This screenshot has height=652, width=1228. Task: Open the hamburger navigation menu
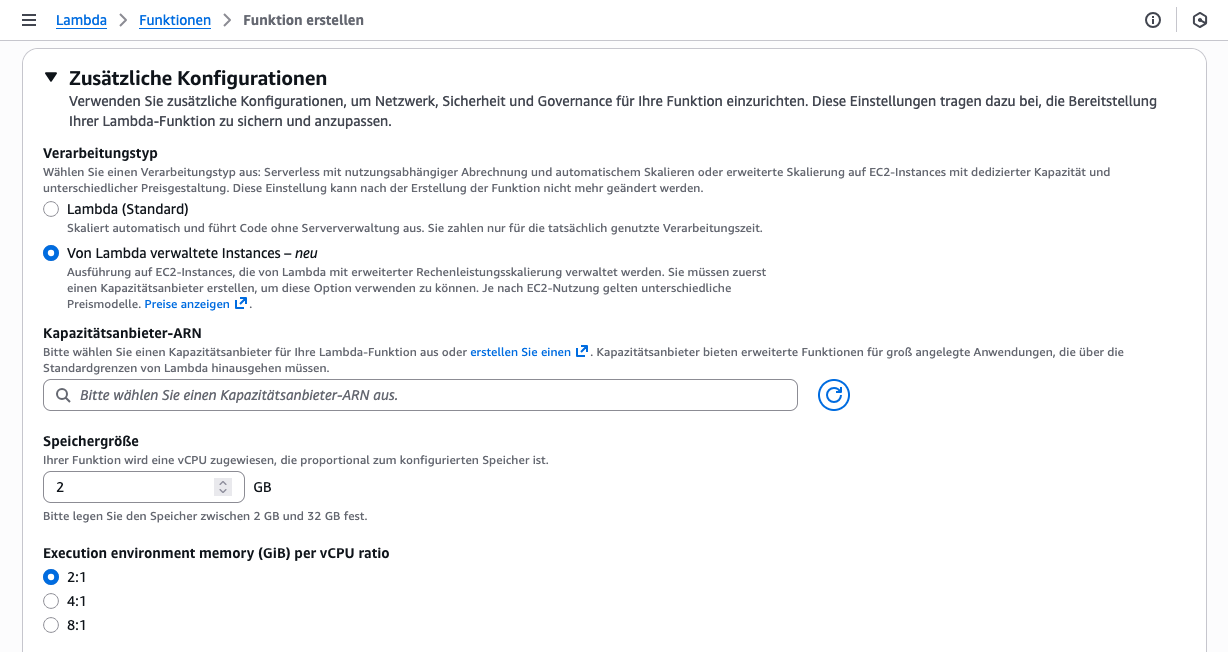pyautogui.click(x=28, y=20)
